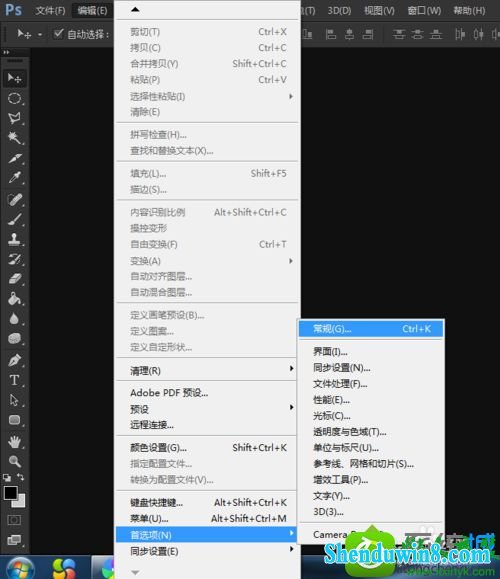Select the Magic Wand tool
Viewport: 500px width, 579px height.
pyautogui.click(x=14, y=138)
